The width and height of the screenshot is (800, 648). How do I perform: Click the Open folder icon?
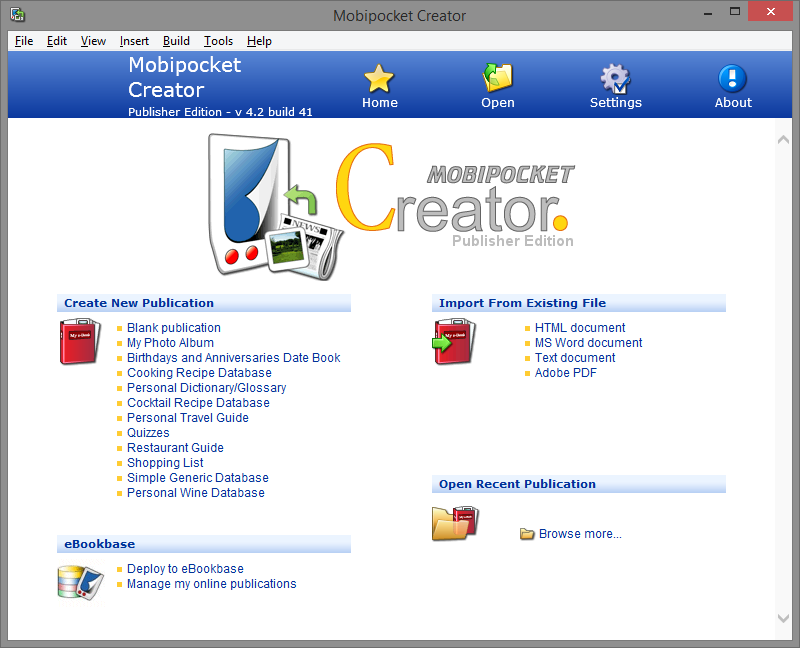(x=497, y=79)
